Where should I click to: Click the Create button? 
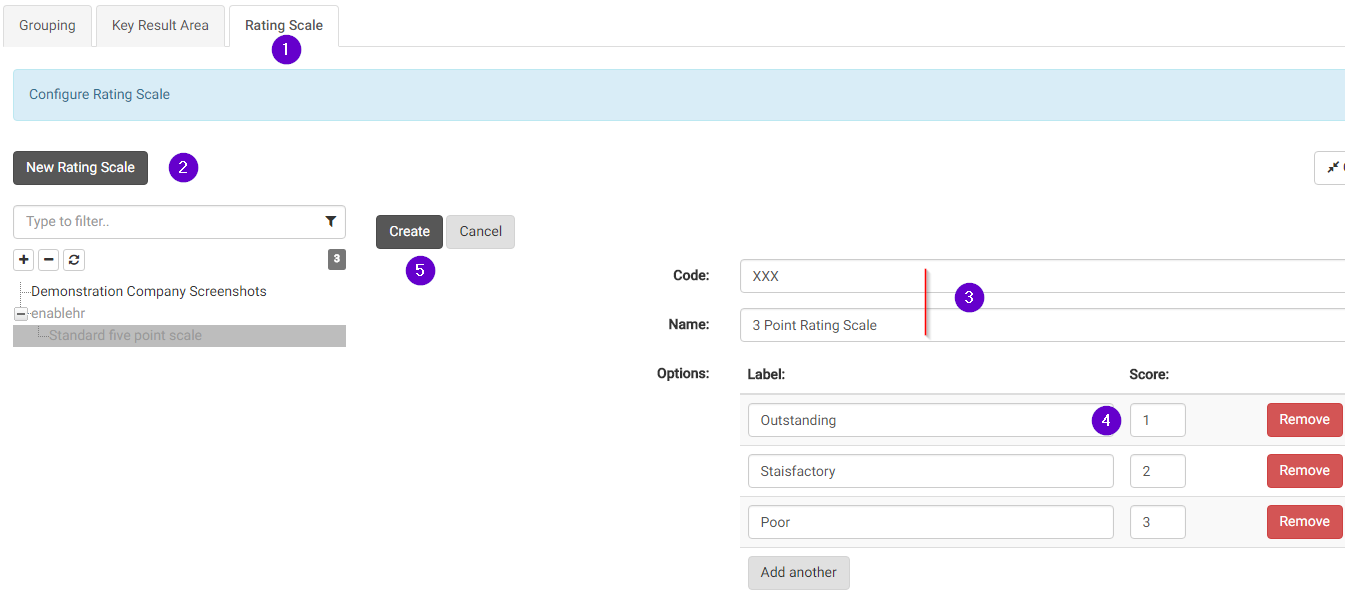pos(409,232)
